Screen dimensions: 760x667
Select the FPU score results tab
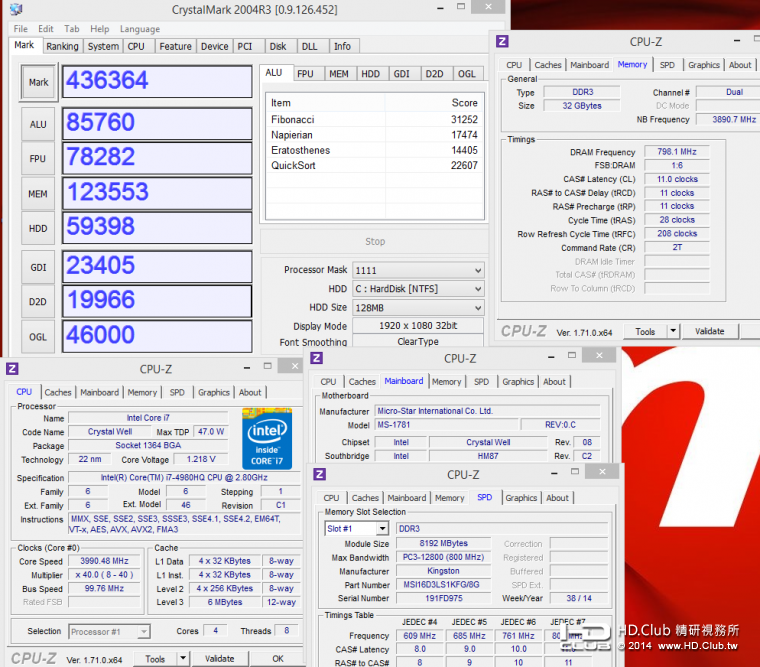coord(305,74)
